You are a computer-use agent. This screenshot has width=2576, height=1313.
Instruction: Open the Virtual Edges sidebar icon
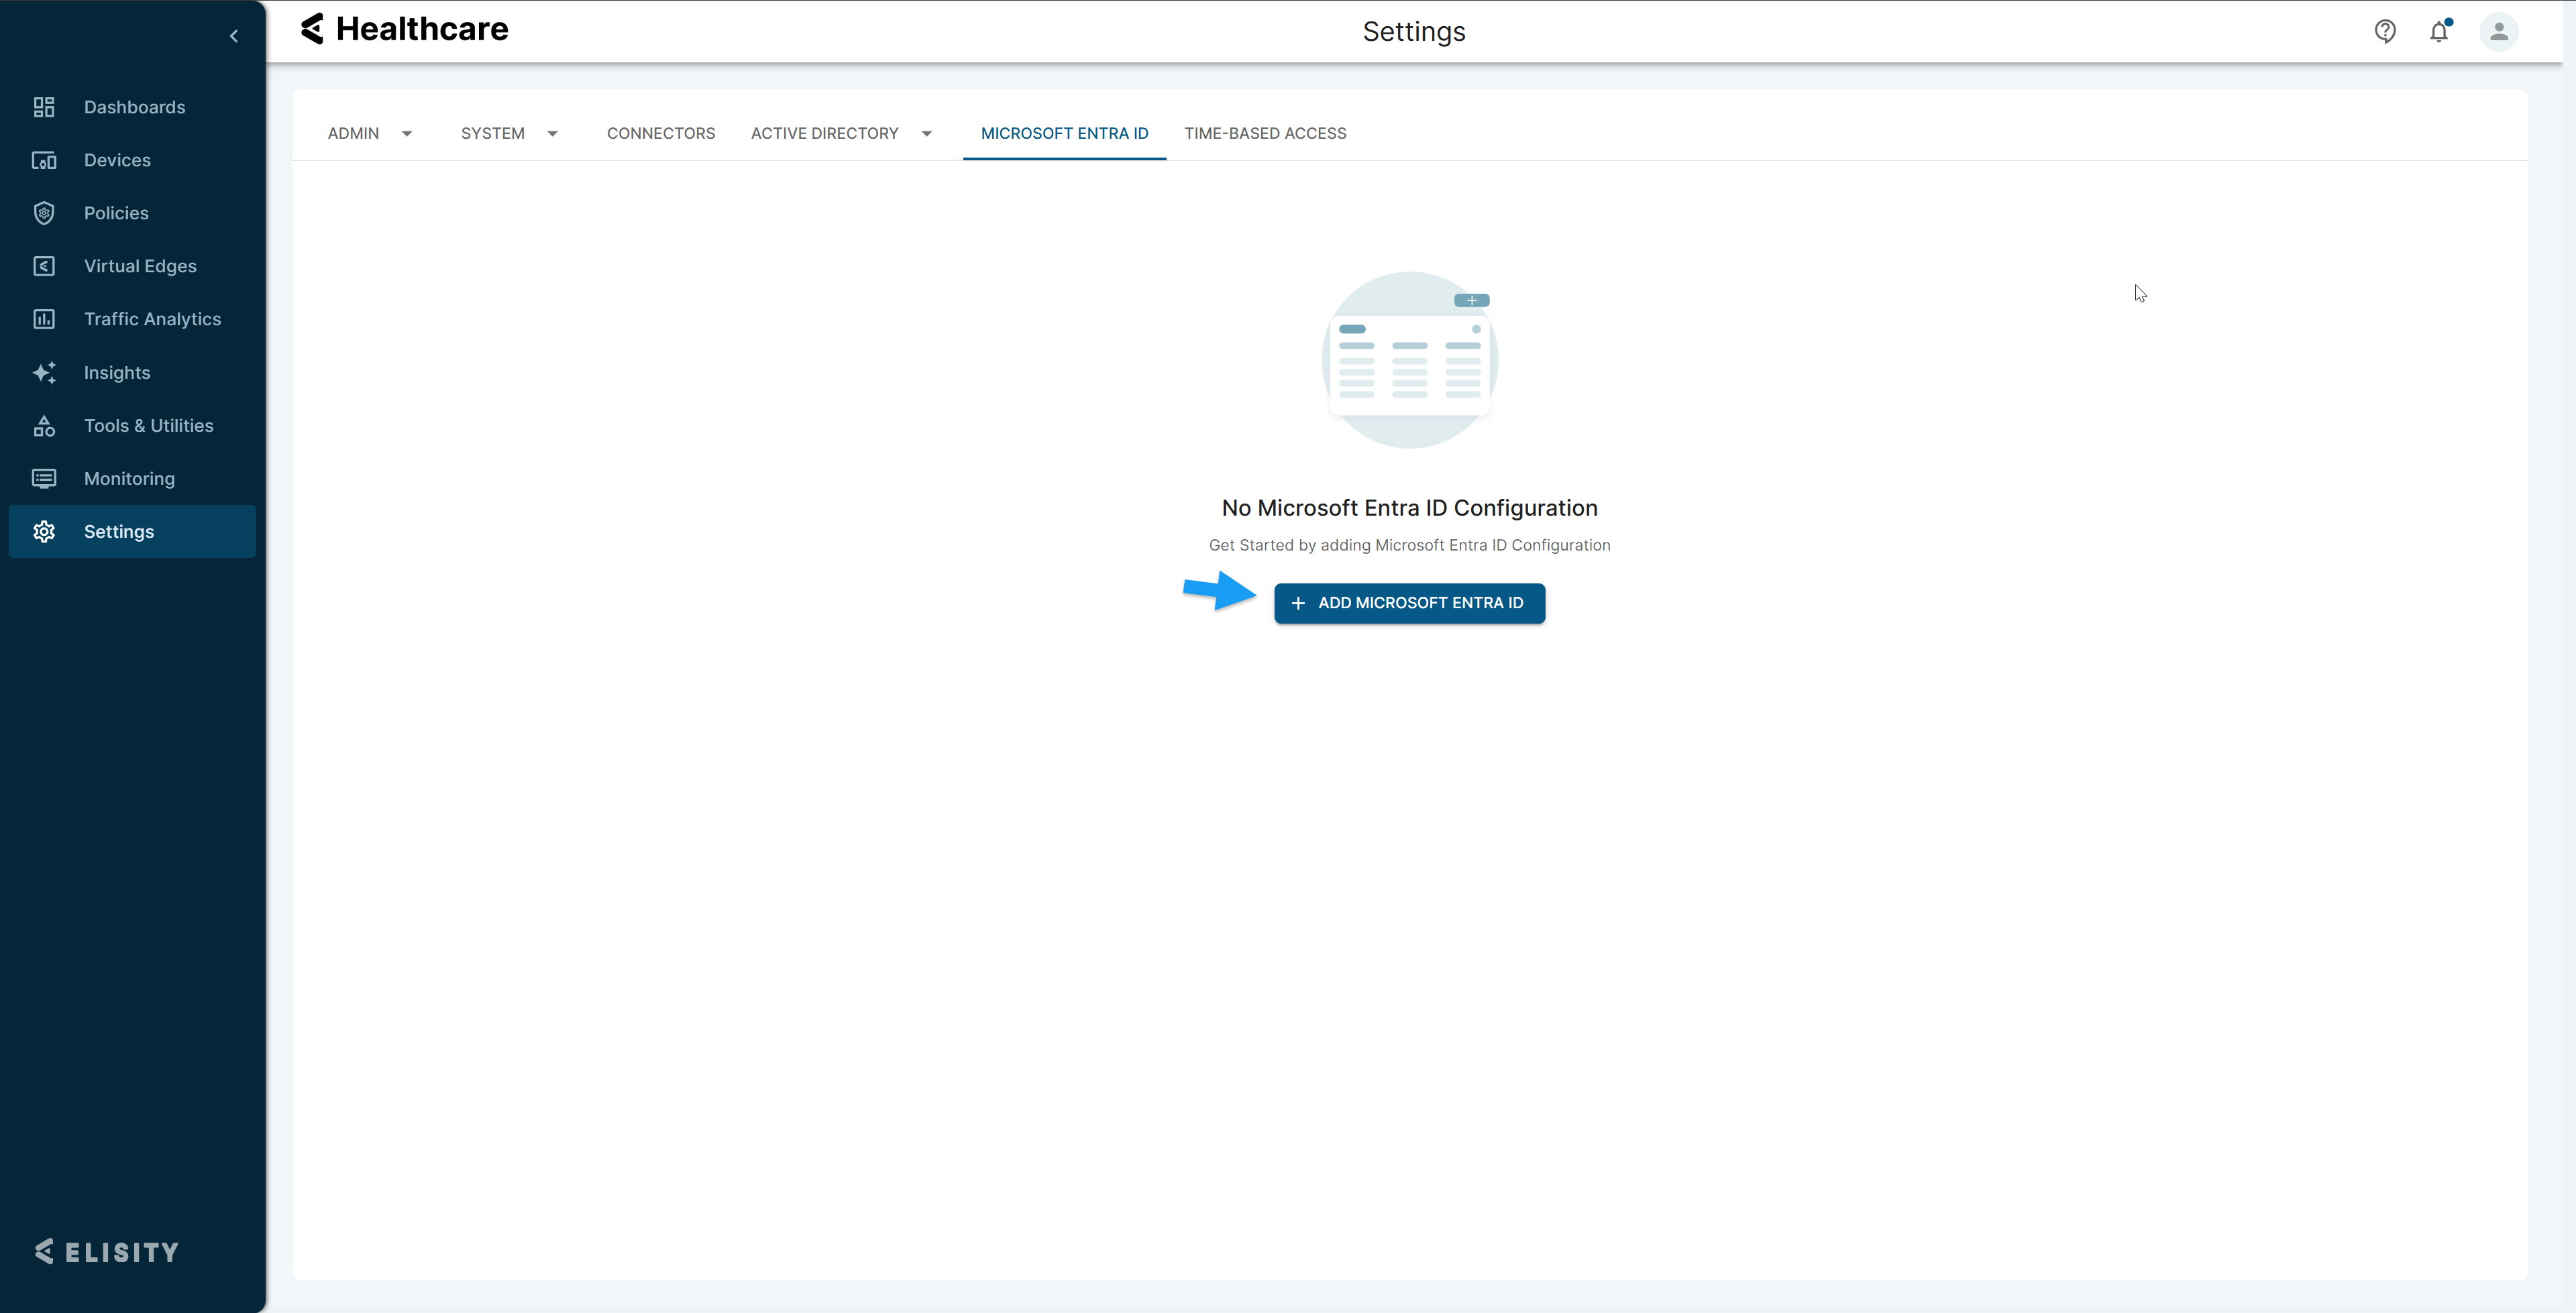tap(44, 266)
